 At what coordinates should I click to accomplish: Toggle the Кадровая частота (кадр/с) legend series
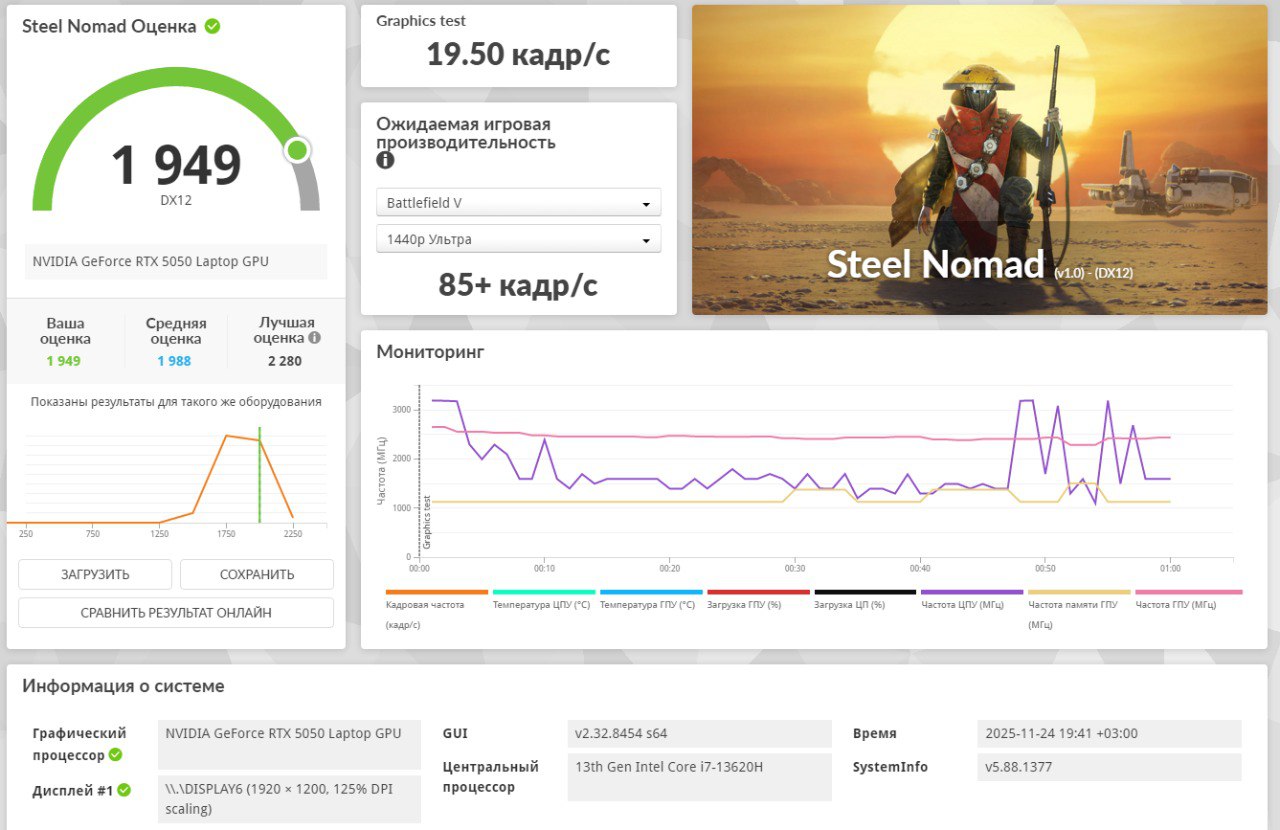click(436, 609)
